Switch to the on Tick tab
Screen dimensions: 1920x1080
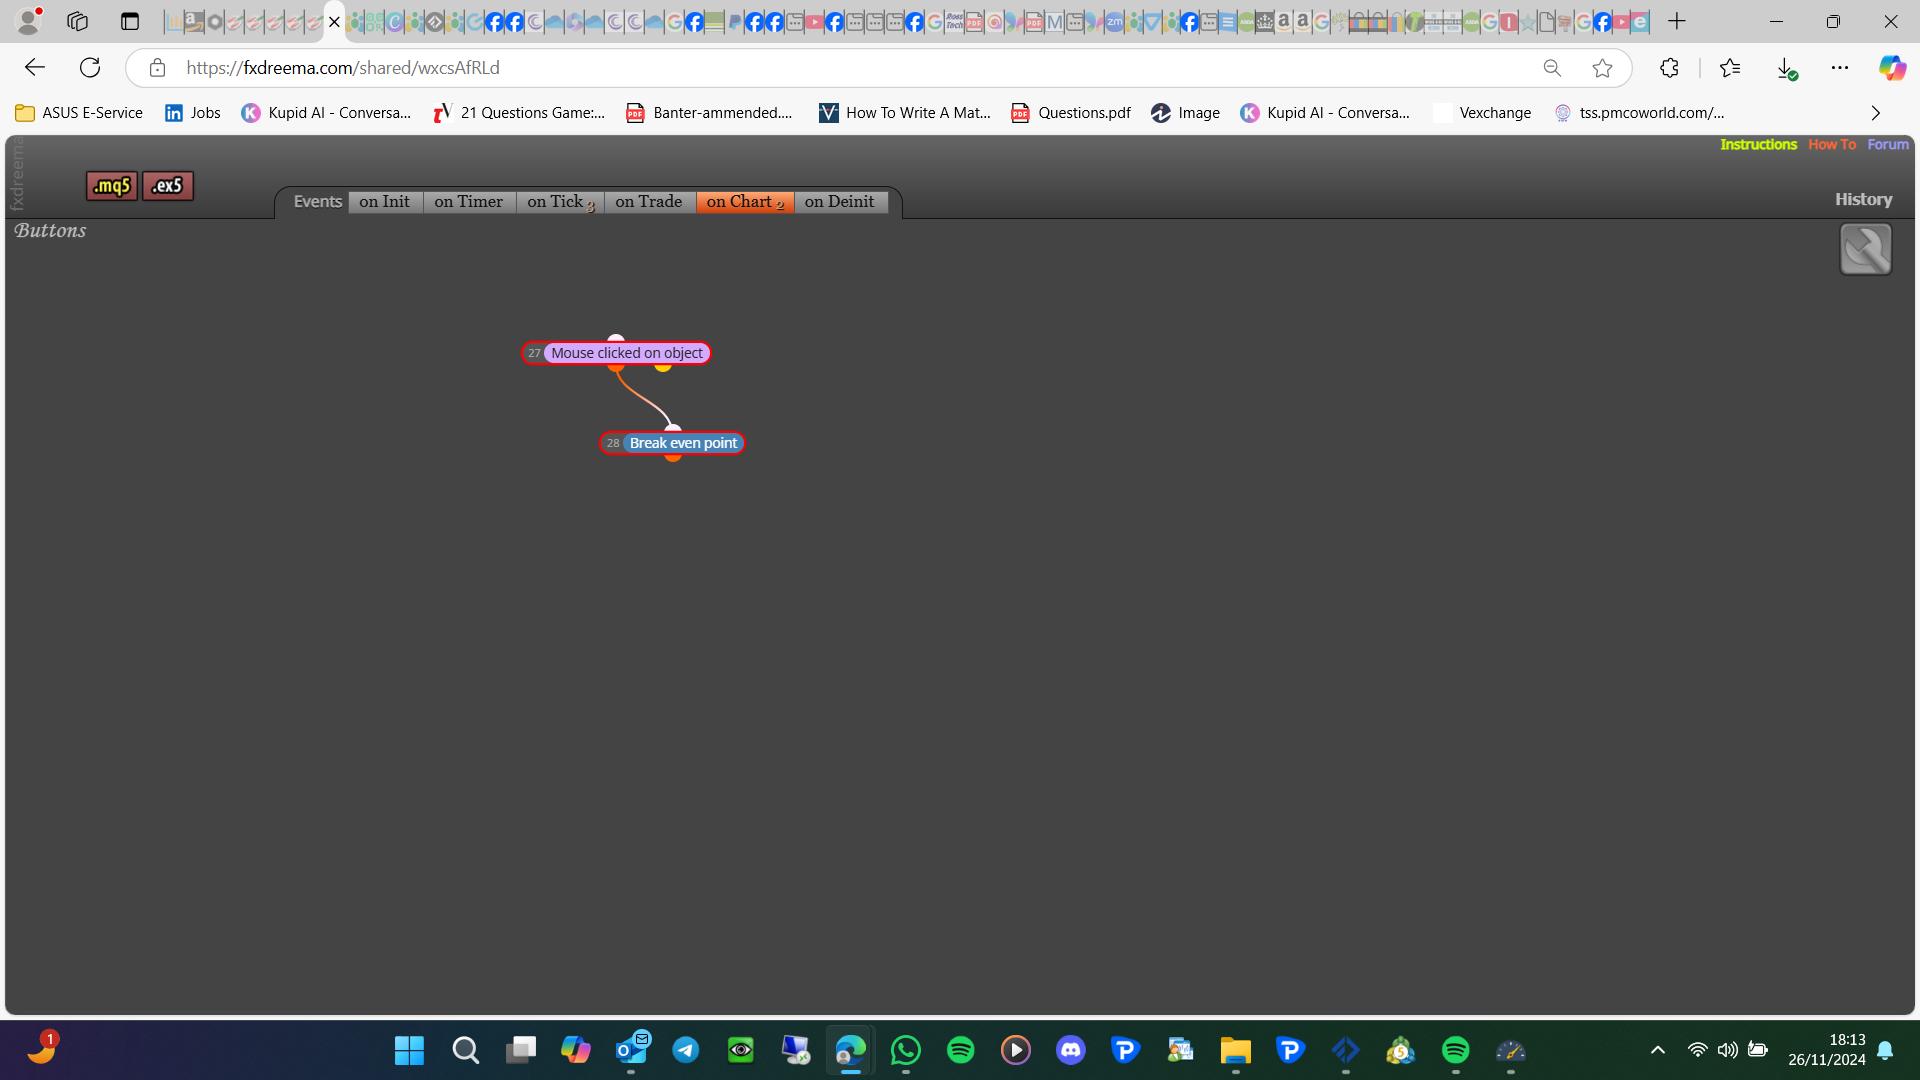(560, 202)
